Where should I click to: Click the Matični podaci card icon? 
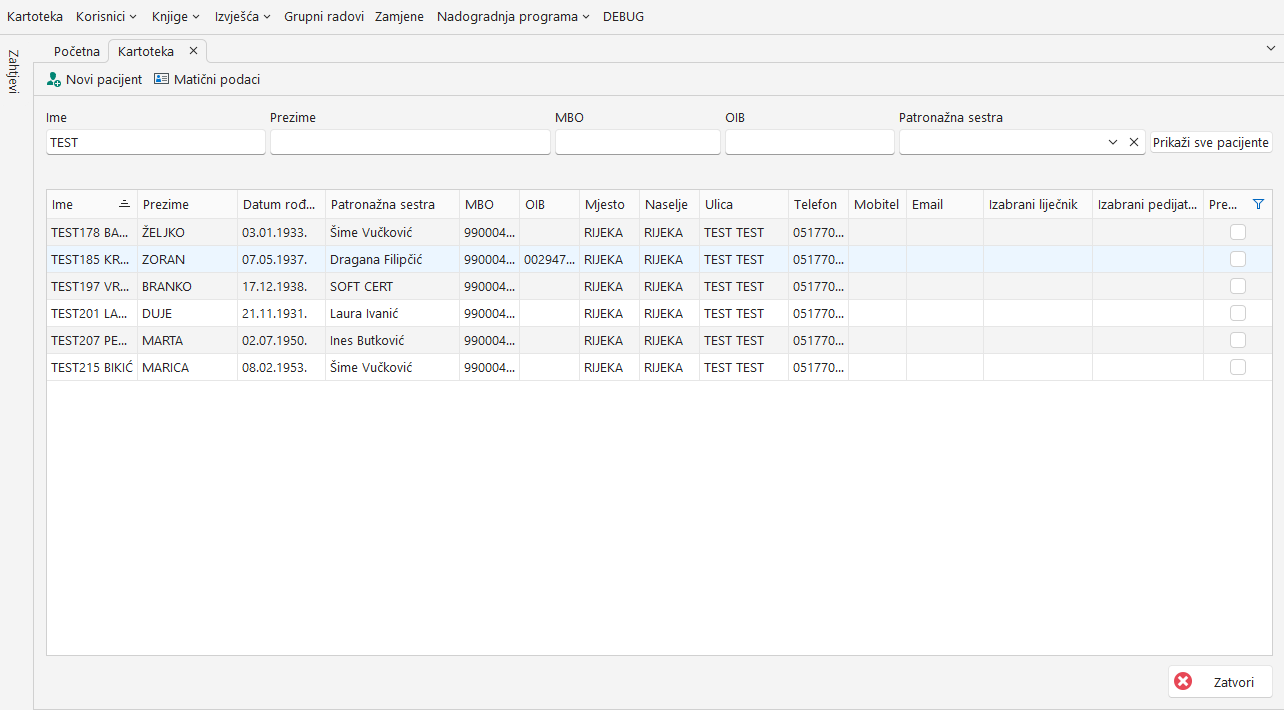(161, 79)
